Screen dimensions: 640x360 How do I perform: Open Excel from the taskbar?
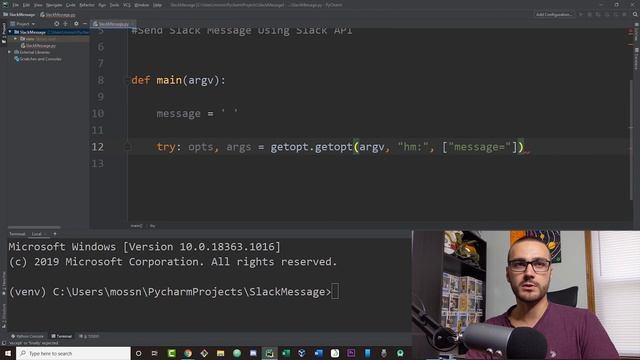point(286,353)
